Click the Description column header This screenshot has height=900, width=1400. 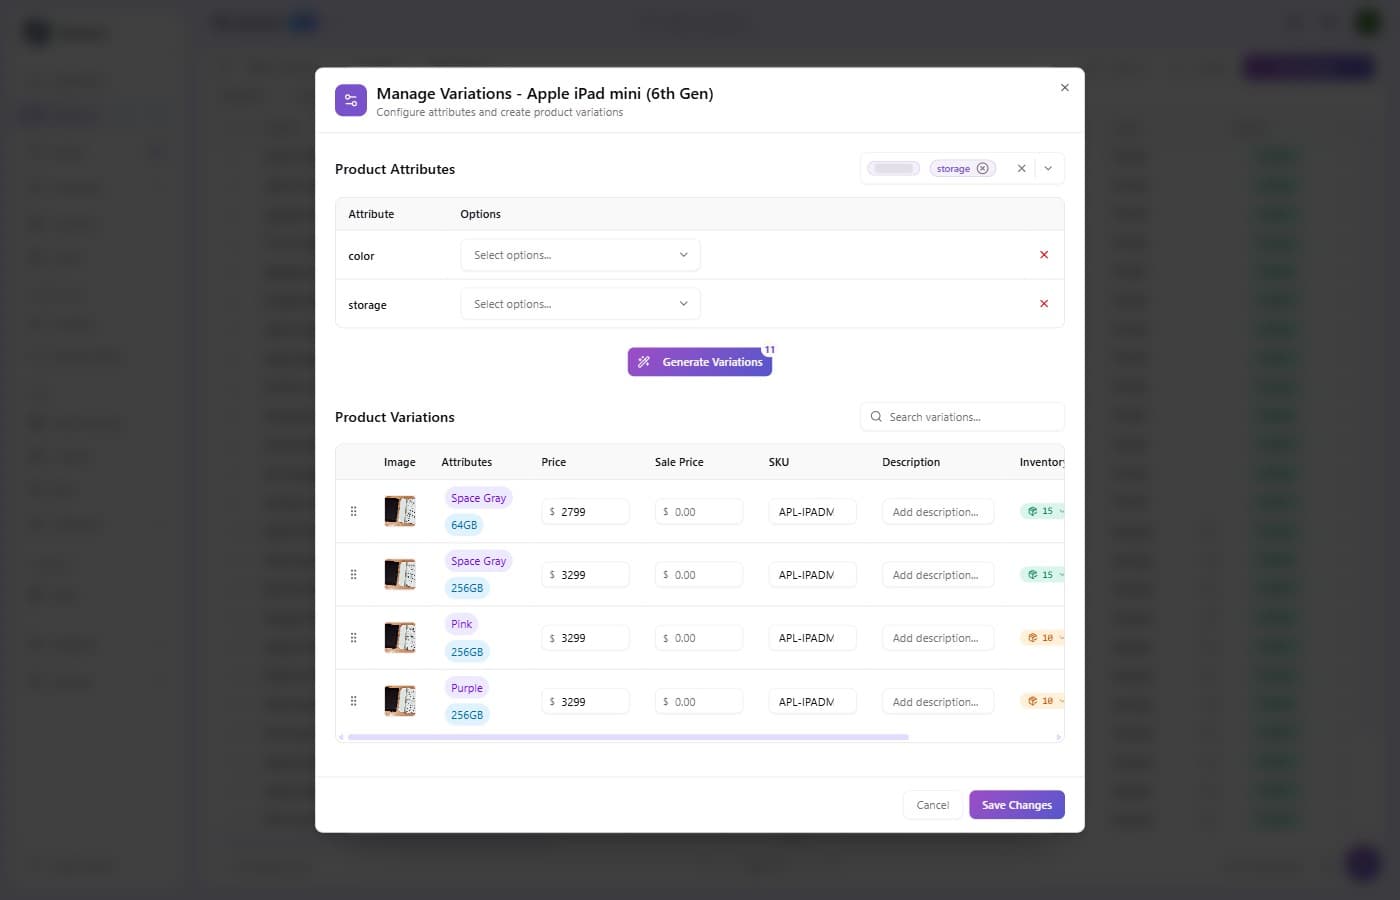tap(911, 462)
